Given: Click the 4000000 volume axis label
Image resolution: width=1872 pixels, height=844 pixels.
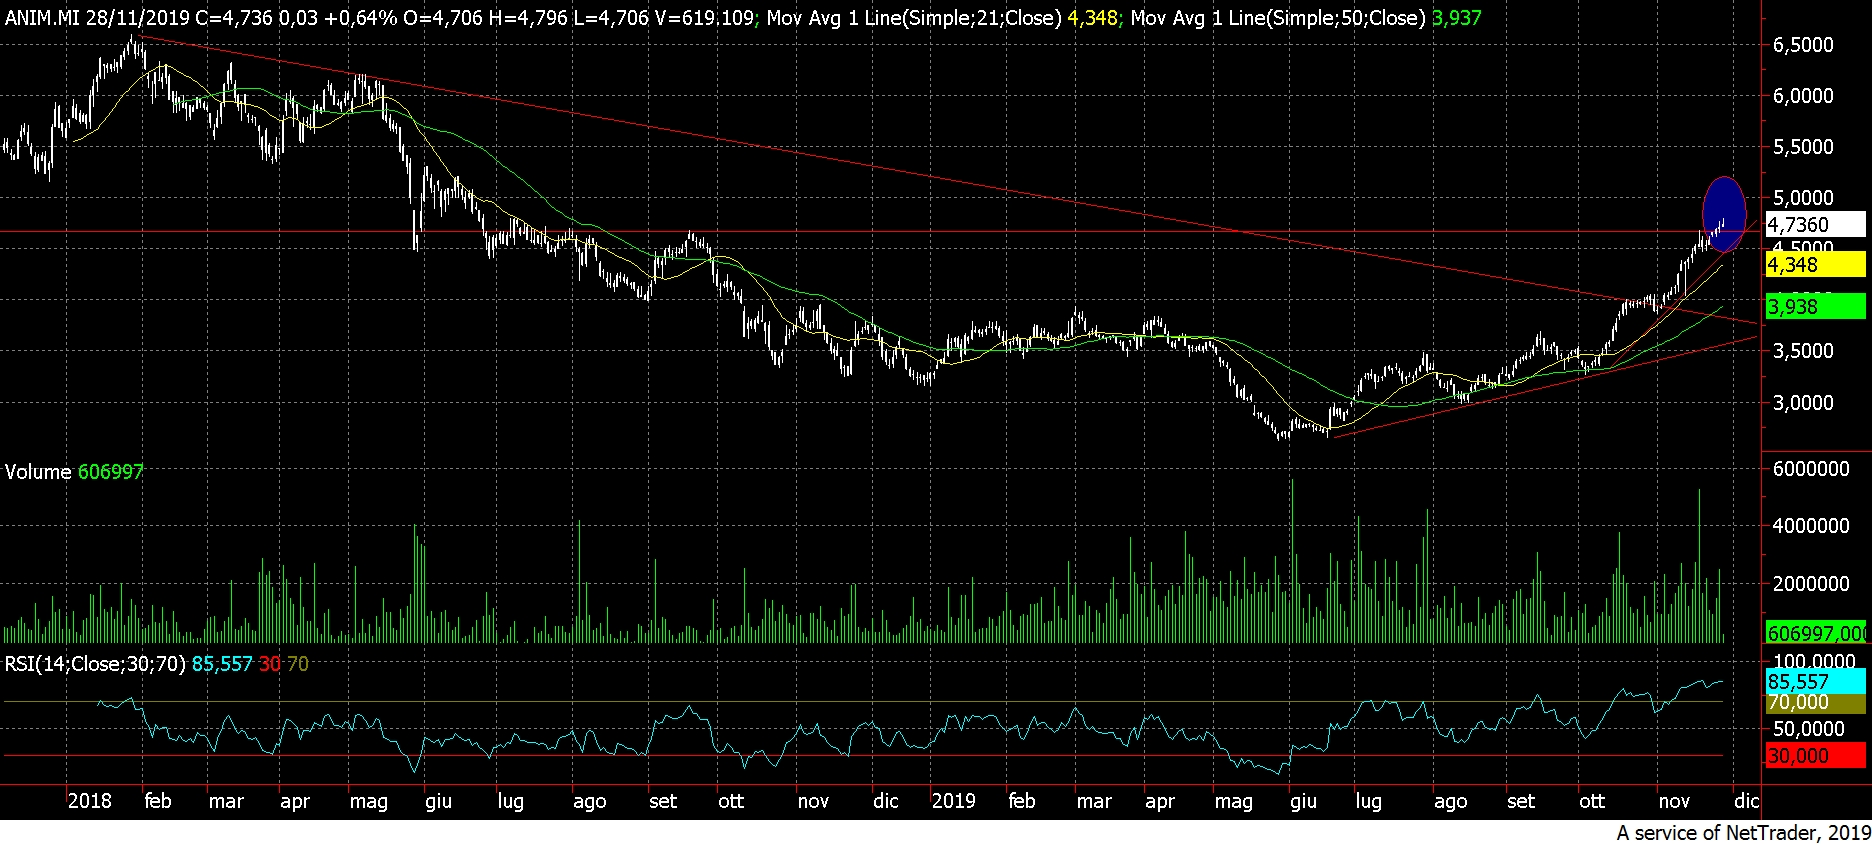Looking at the screenshot, I should [x=1811, y=526].
